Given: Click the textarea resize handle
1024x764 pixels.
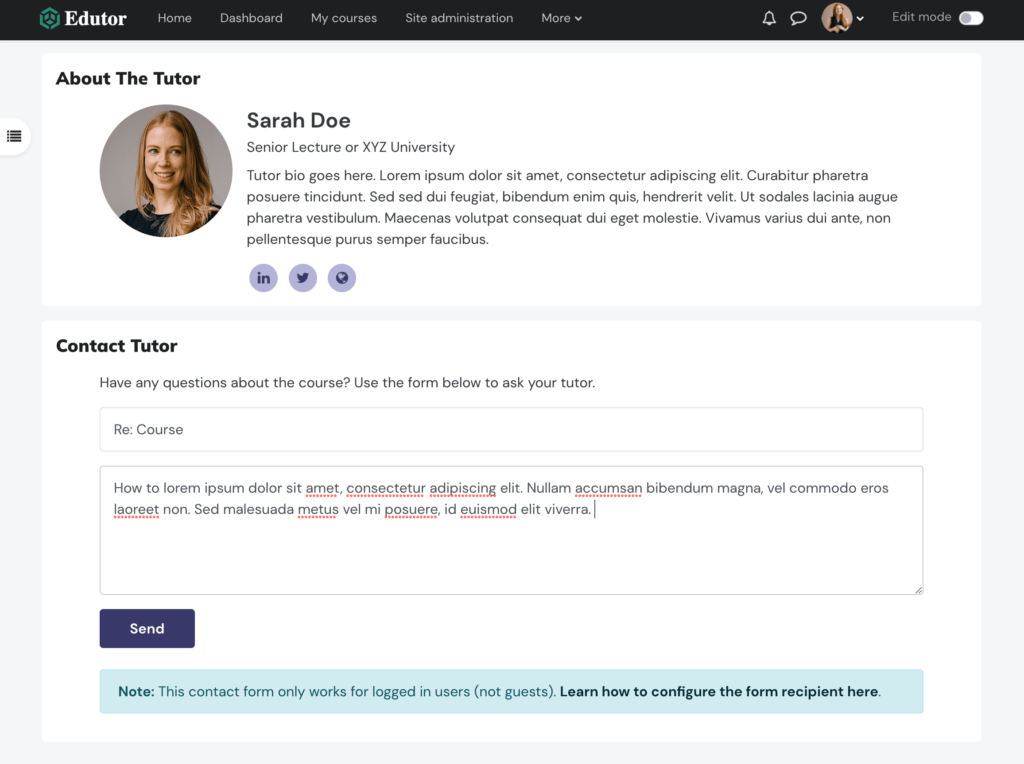Looking at the screenshot, I should [918, 591].
